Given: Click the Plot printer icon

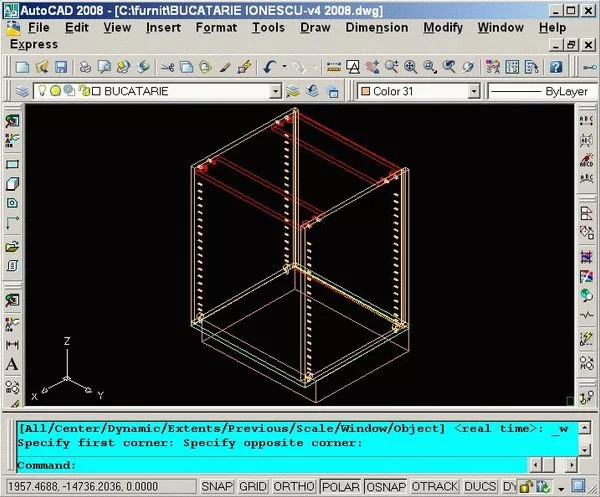Looking at the screenshot, I should 86,67.
